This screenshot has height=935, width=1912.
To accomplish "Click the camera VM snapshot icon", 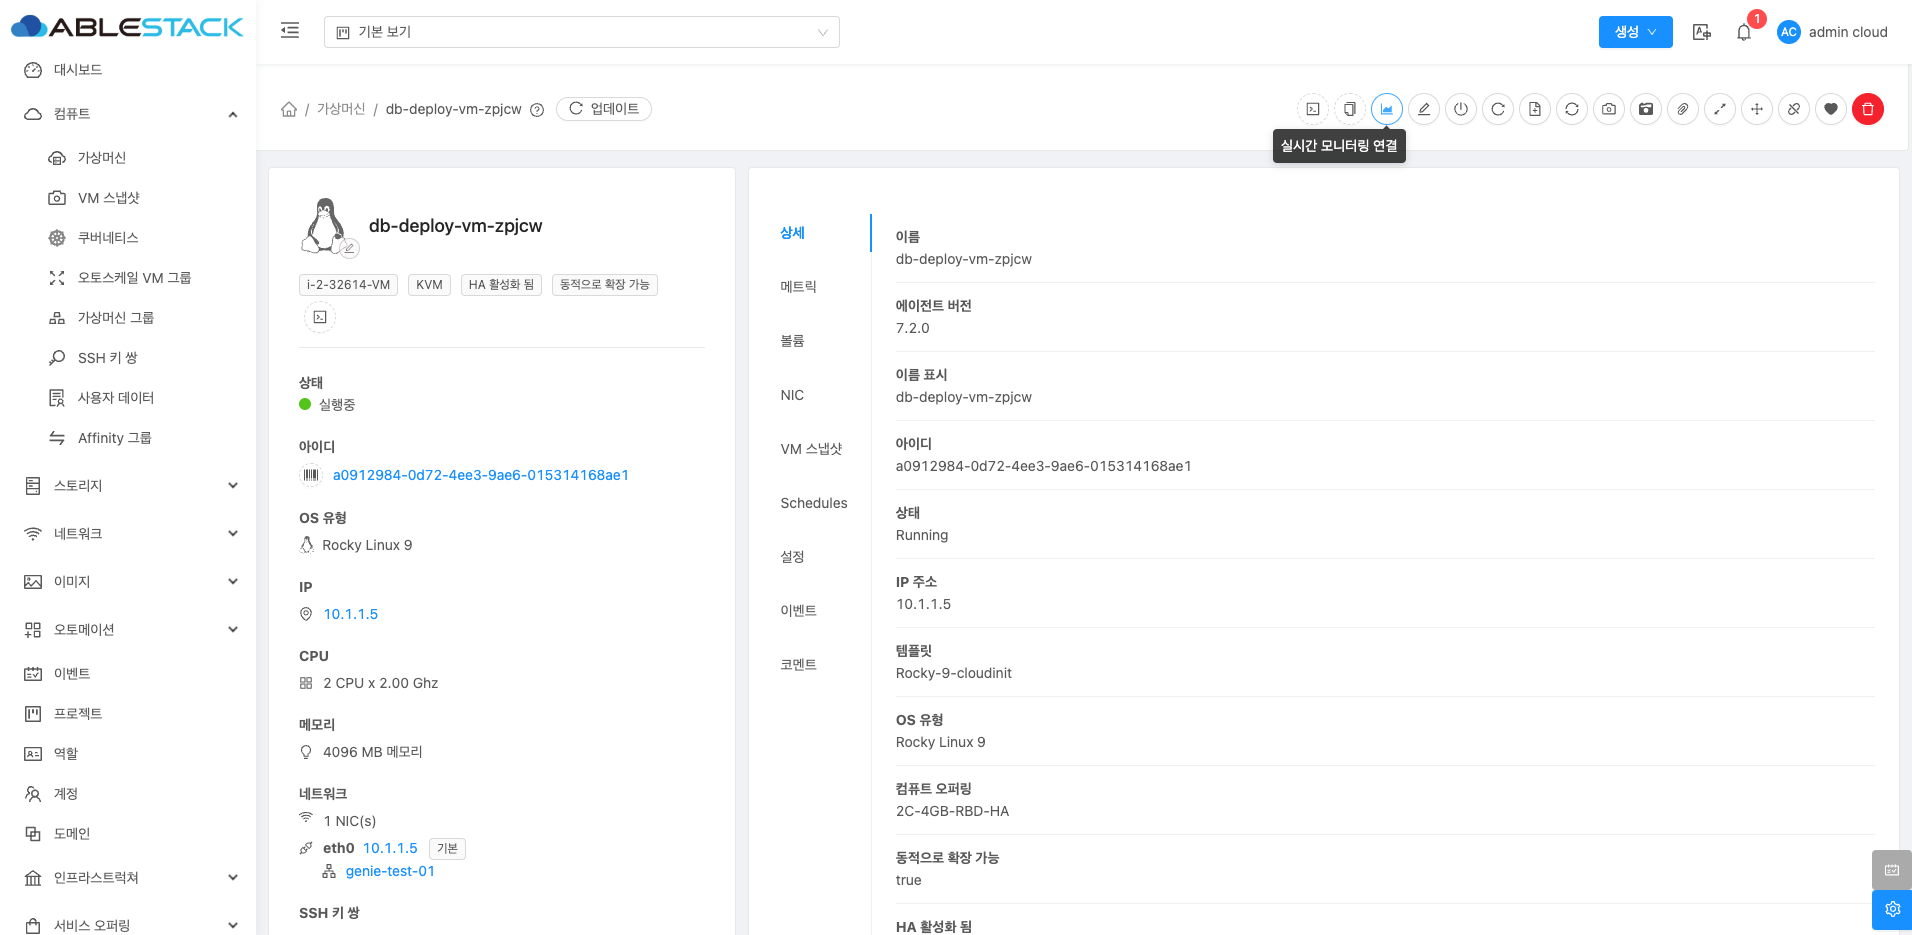I will [x=1609, y=109].
